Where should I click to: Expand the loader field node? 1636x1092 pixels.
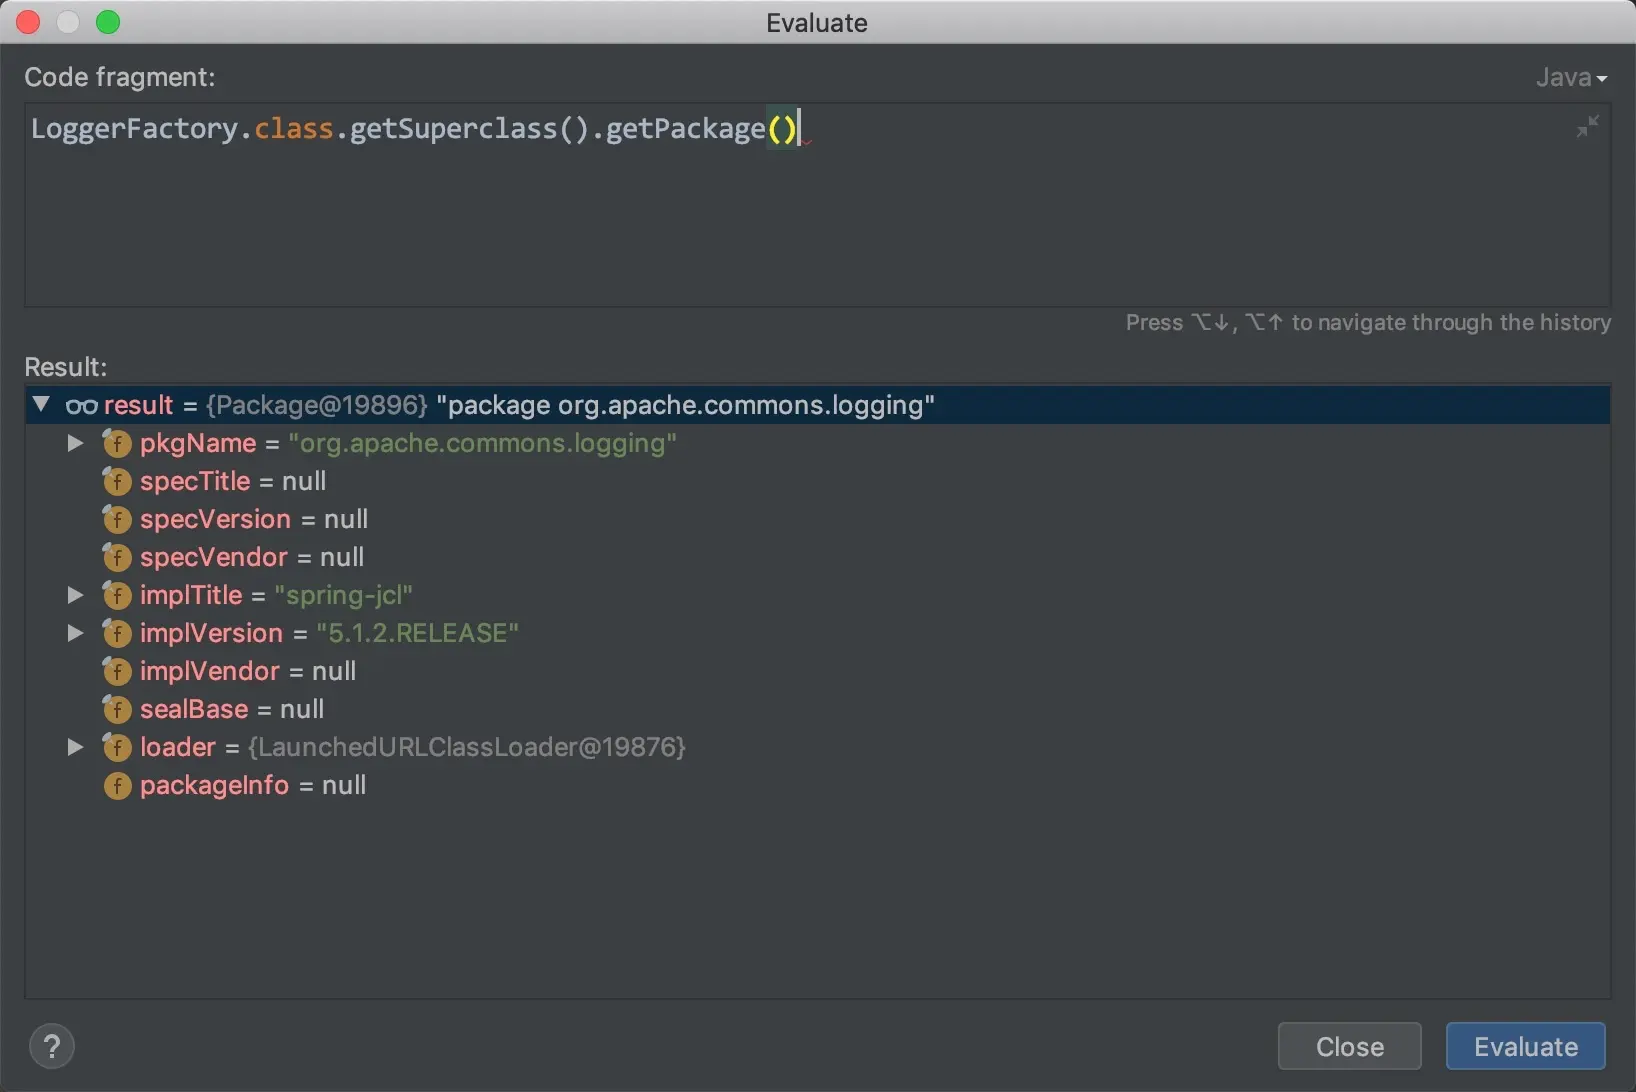coord(75,747)
